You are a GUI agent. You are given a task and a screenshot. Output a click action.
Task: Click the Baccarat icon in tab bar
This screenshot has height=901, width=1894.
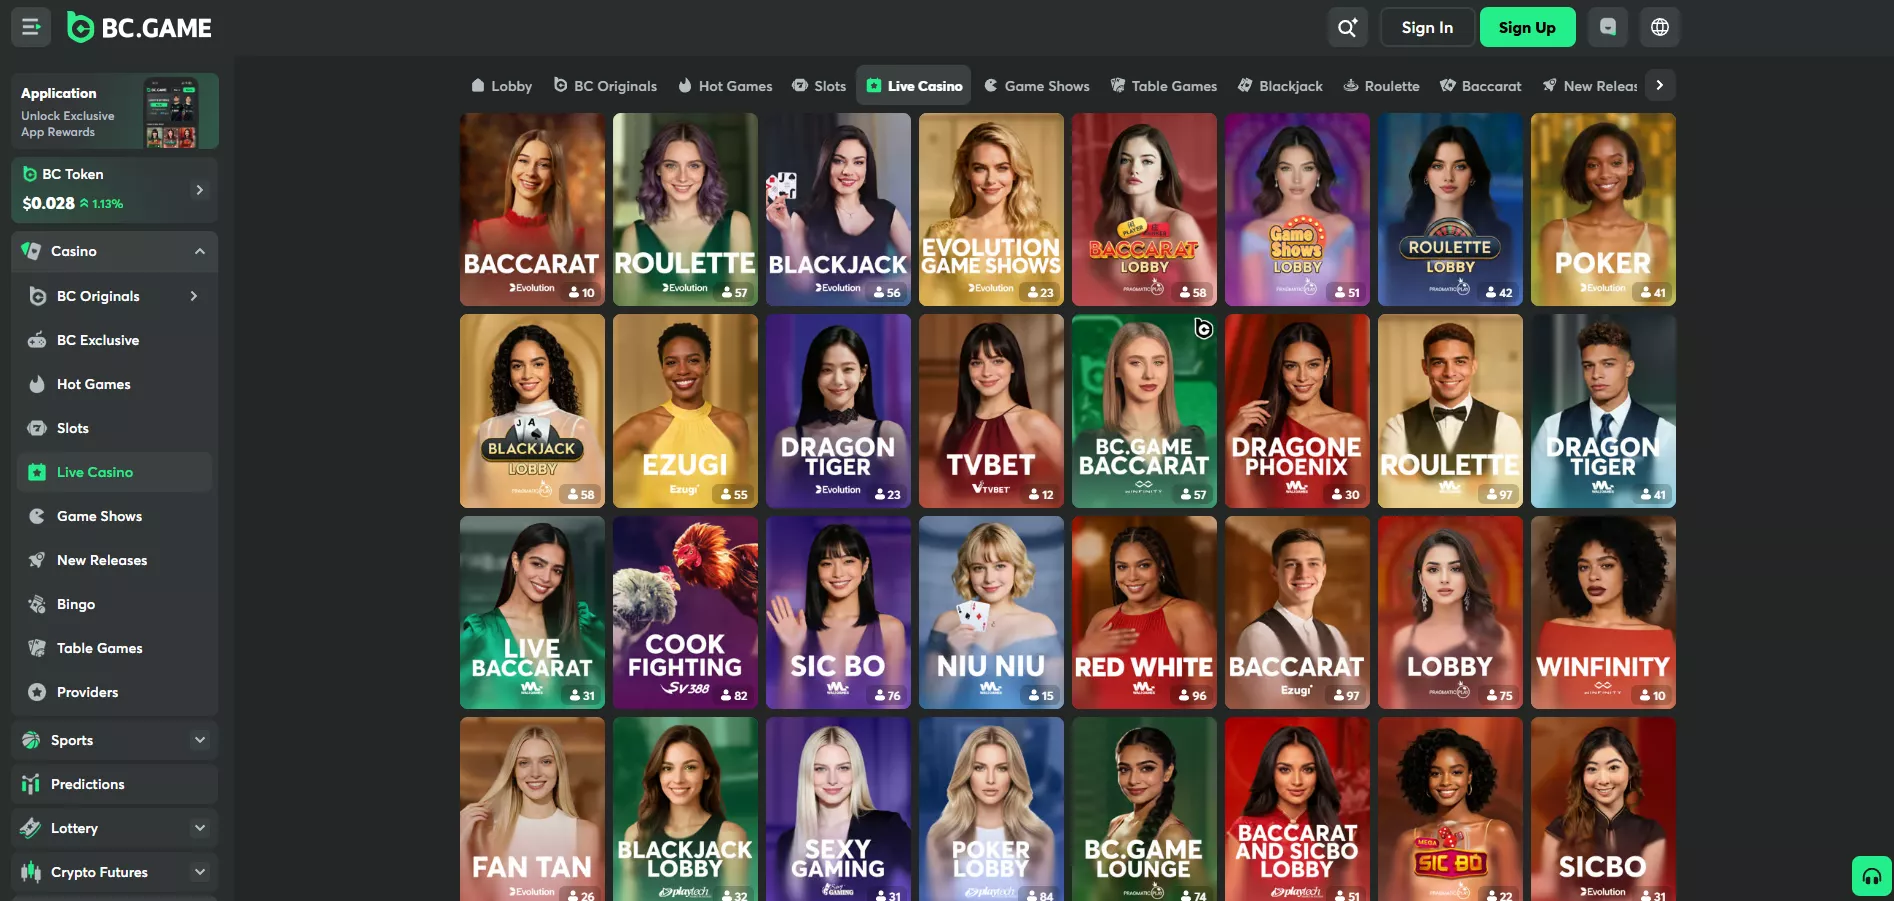1448,86
